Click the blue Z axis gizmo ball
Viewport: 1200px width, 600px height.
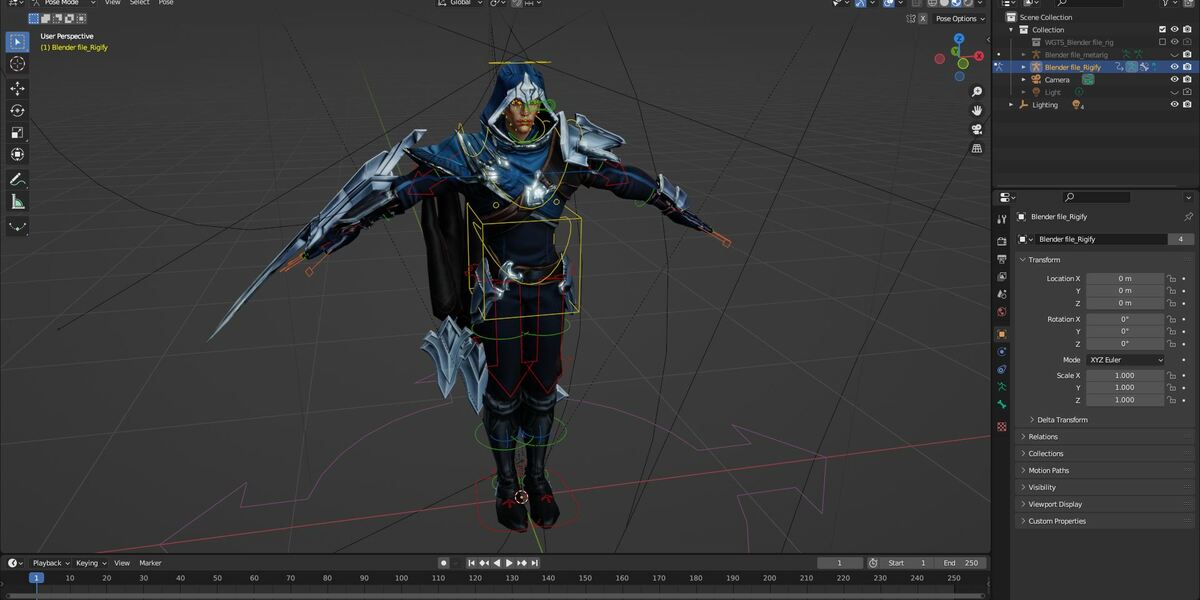(958, 39)
